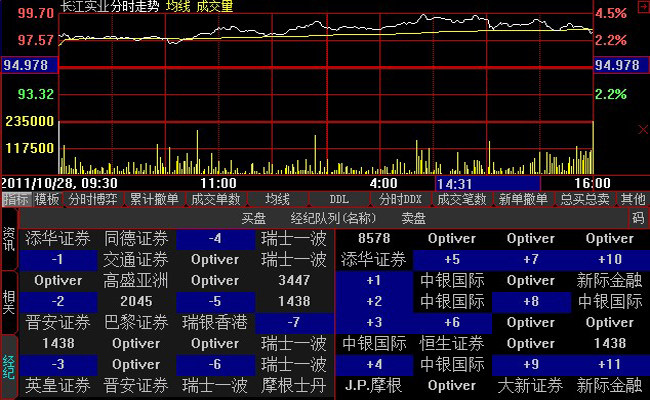Select the 高盛亚洲 broker cell

click(136, 281)
